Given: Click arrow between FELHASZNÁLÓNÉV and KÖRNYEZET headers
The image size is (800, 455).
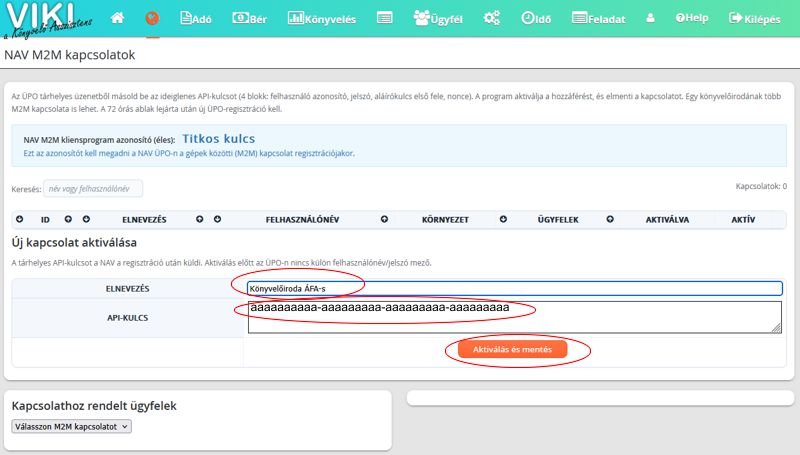Looking at the screenshot, I should point(384,219).
